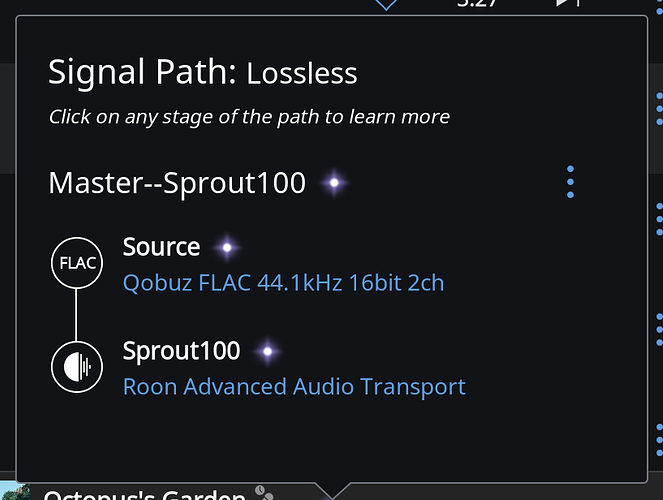Select the bold Sprout100 stage label
The image size is (663, 500).
(x=181, y=351)
